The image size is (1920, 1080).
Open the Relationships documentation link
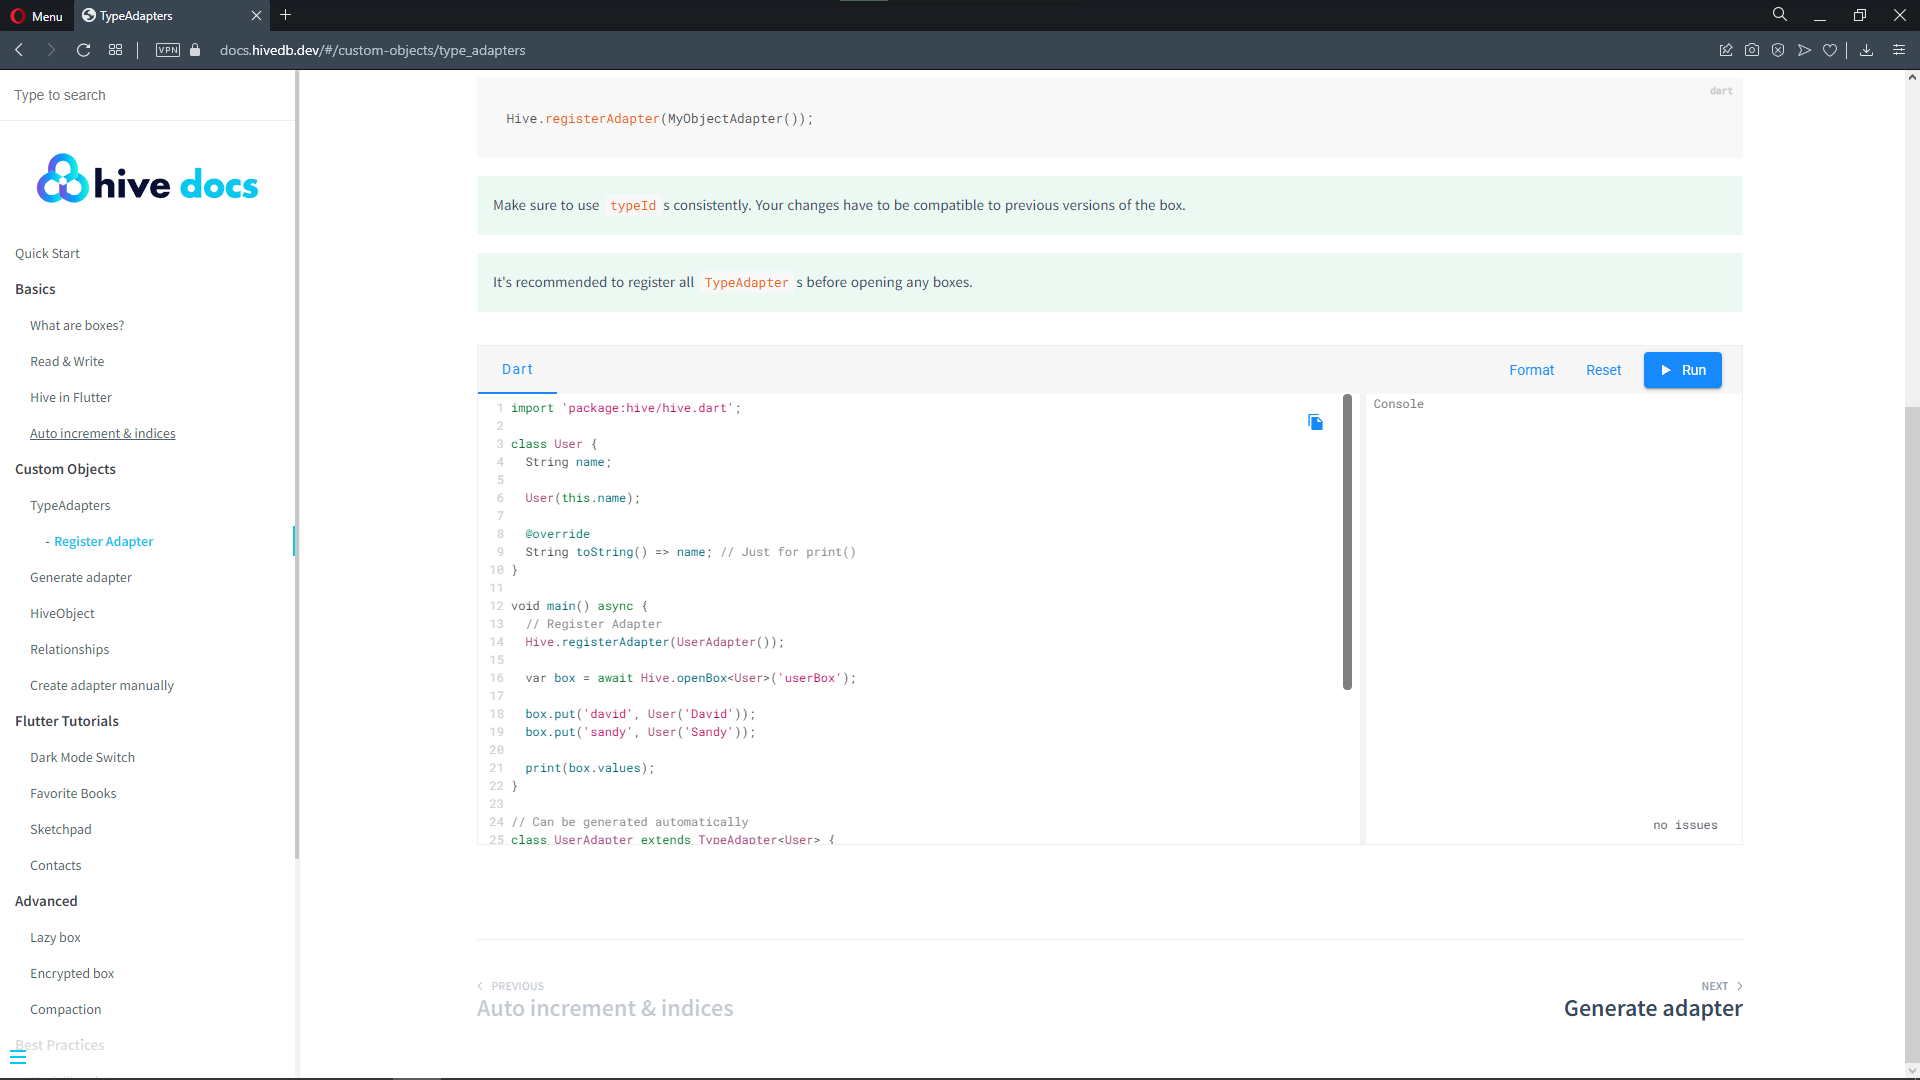point(69,649)
